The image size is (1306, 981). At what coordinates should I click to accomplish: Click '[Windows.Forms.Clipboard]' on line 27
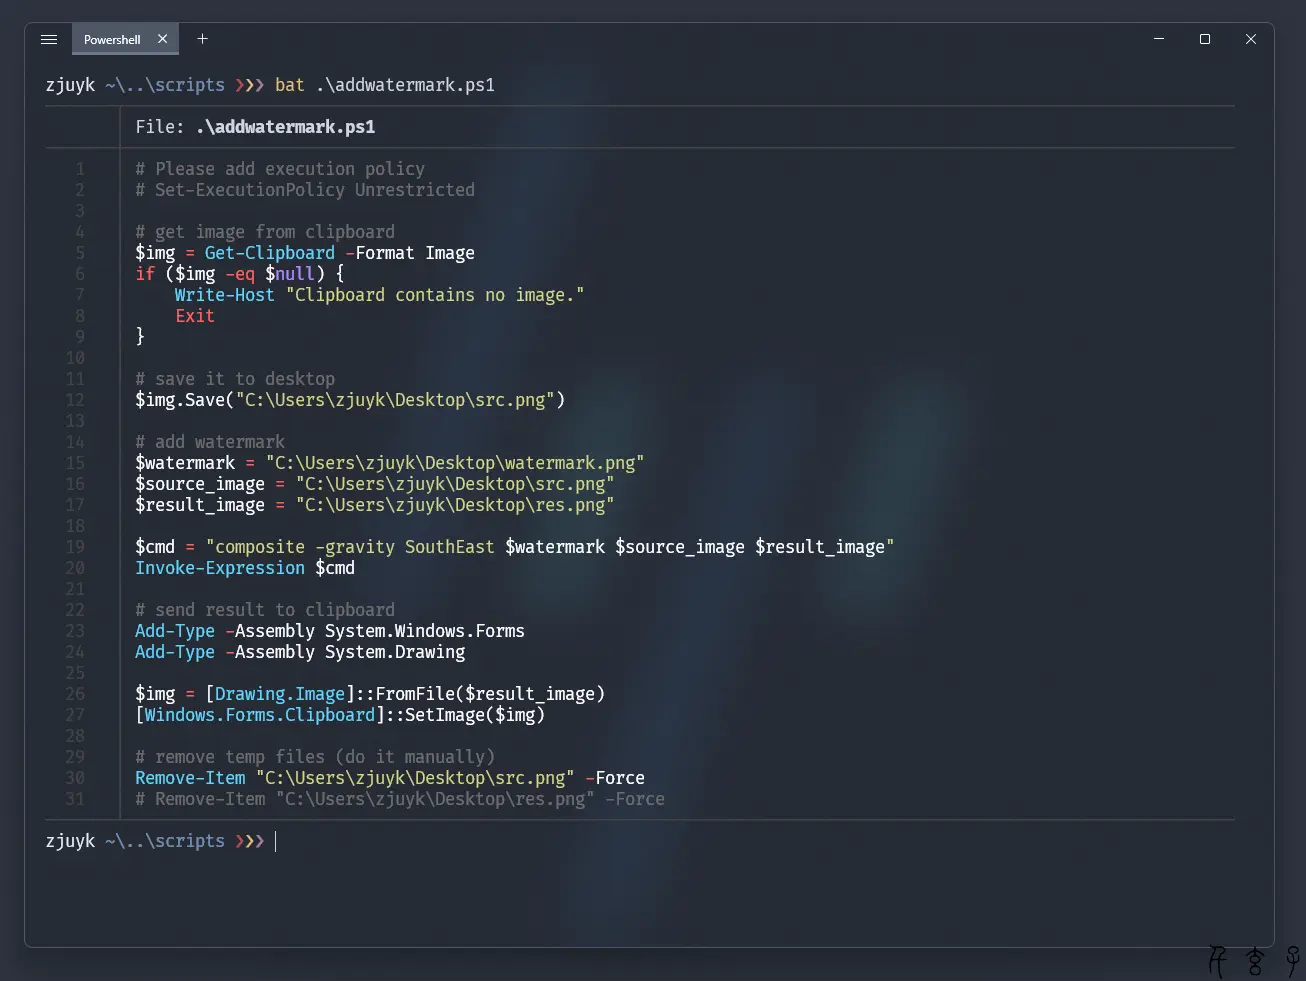259,715
